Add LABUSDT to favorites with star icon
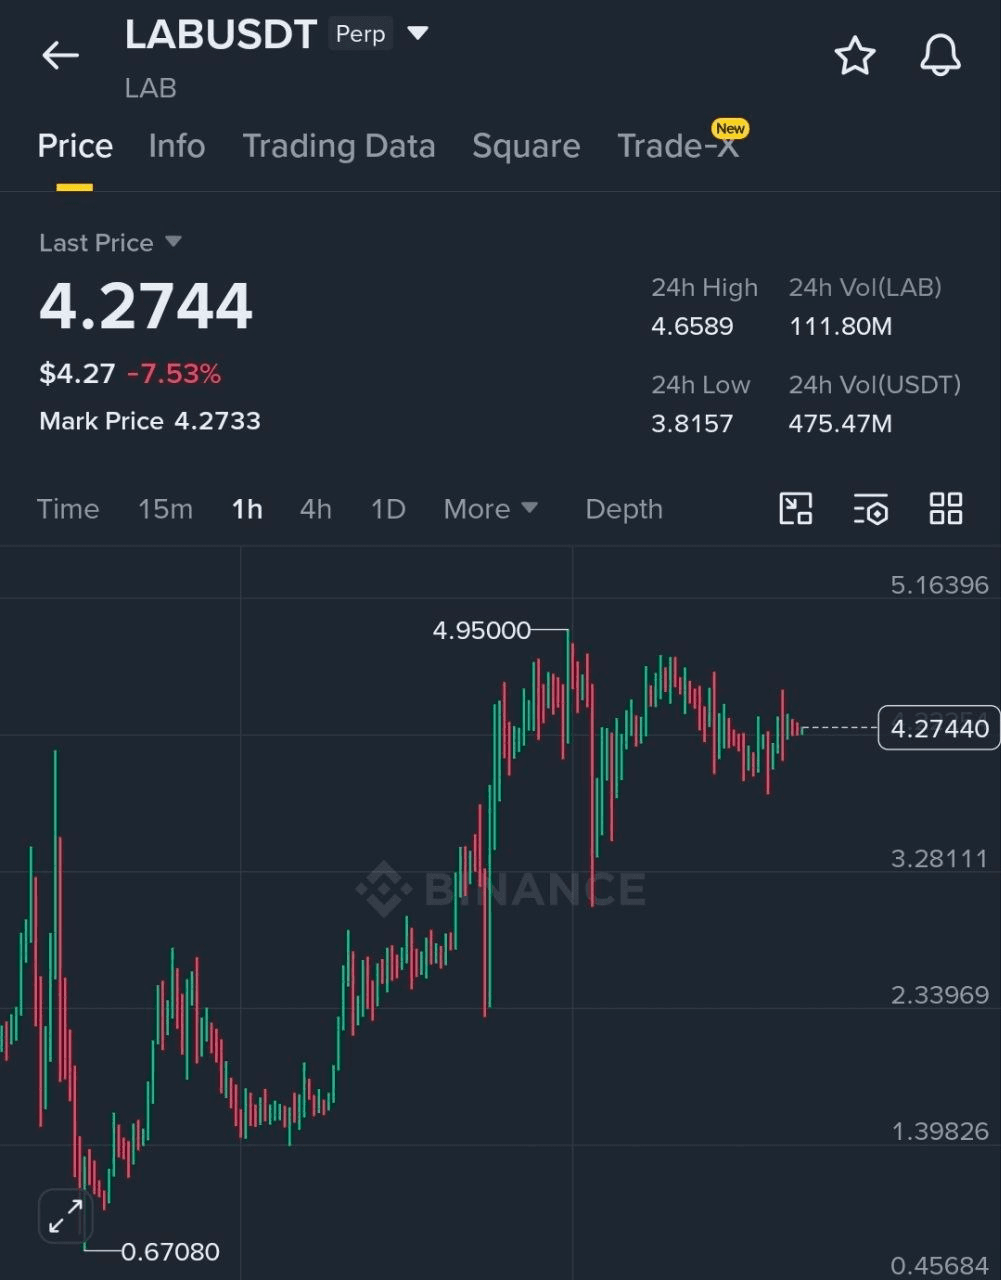 855,55
